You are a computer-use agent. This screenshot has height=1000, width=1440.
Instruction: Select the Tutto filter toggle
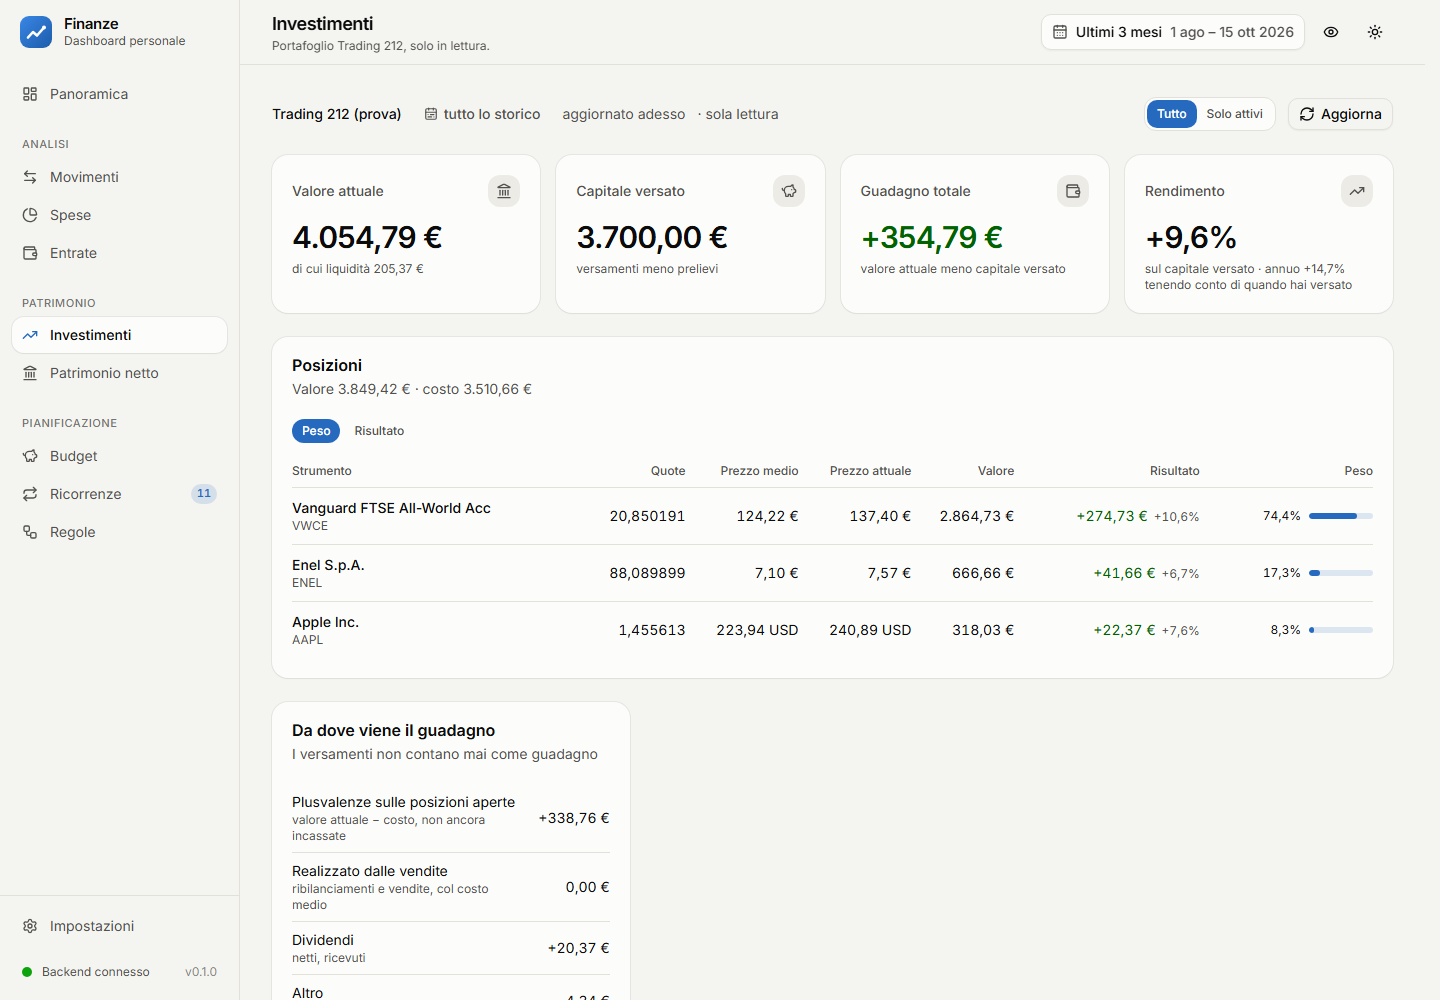[1172, 114]
